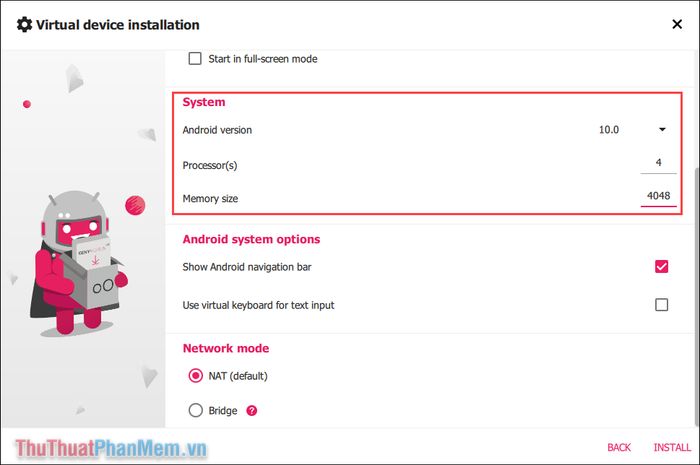The height and width of the screenshot is (465, 700).
Task: Select the Bridge network mode
Action: coord(196,410)
